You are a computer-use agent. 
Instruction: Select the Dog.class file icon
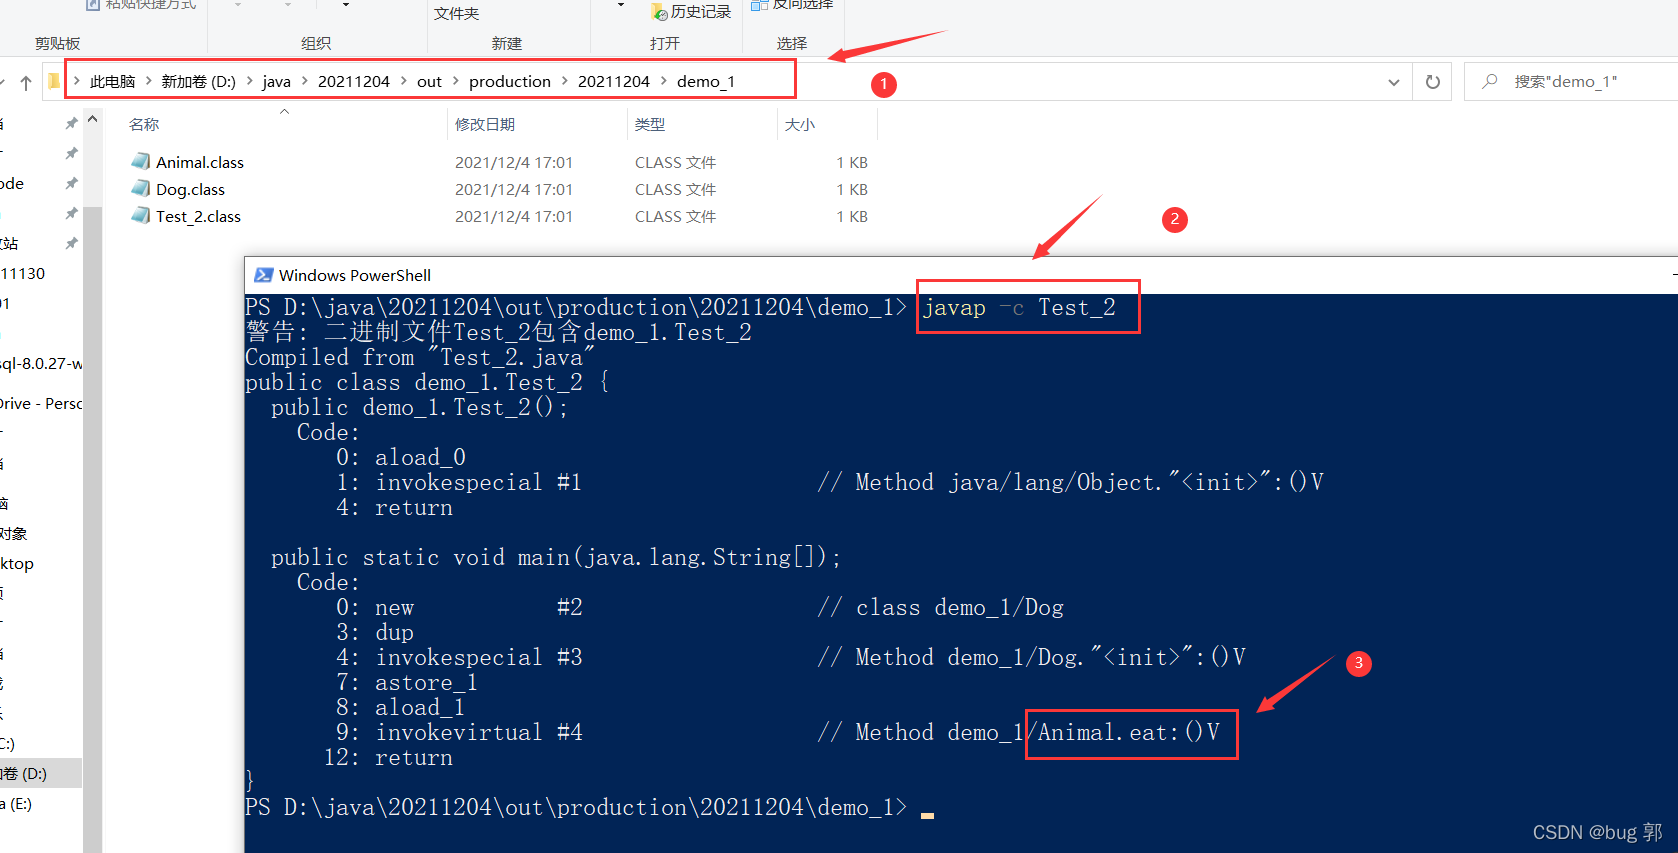click(x=141, y=188)
